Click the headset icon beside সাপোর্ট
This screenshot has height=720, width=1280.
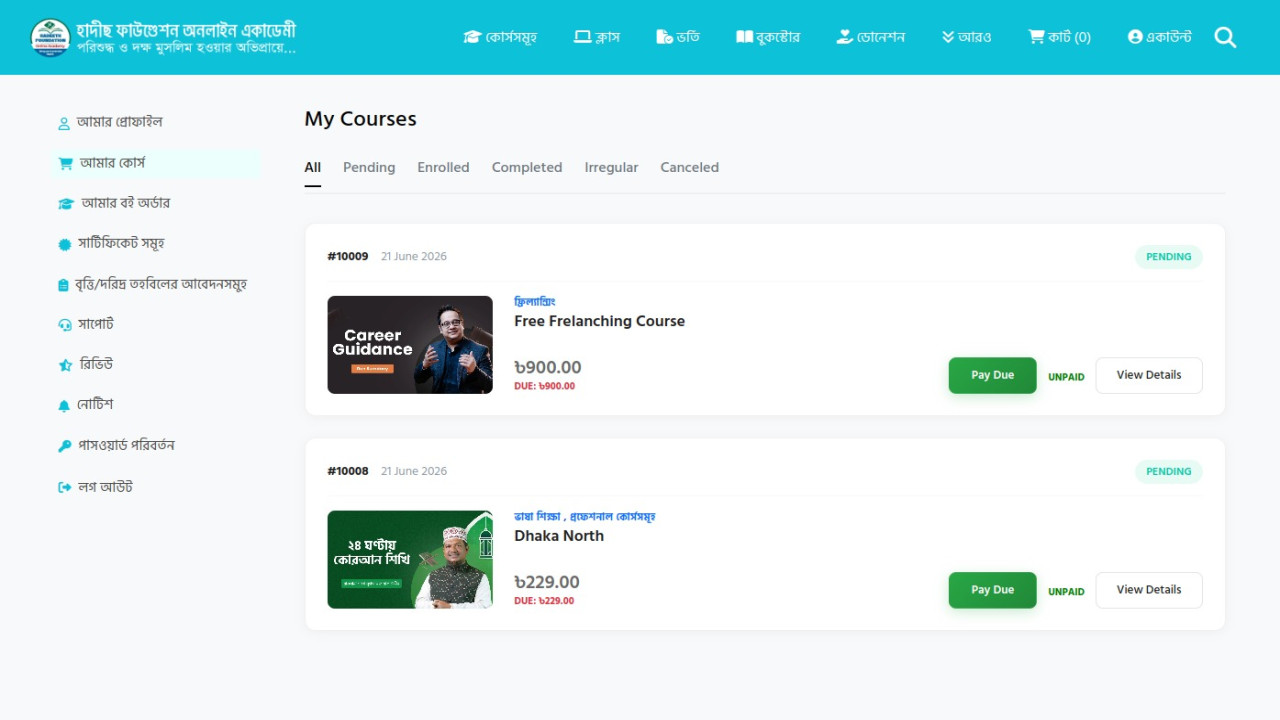[x=65, y=325]
